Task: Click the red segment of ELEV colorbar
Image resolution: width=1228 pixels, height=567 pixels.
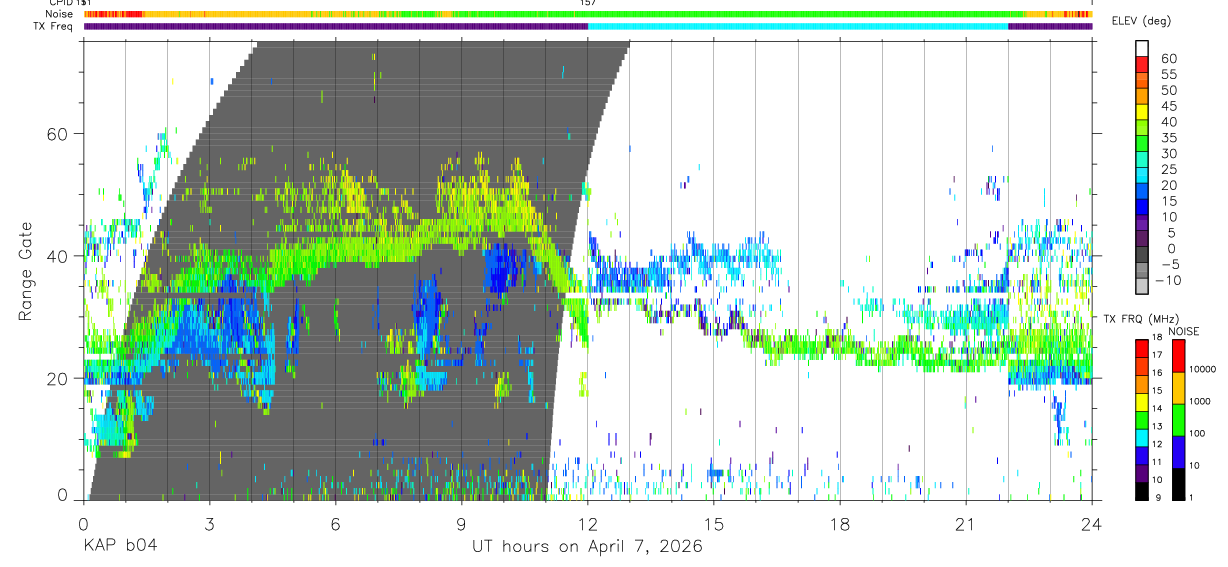Action: (1143, 66)
